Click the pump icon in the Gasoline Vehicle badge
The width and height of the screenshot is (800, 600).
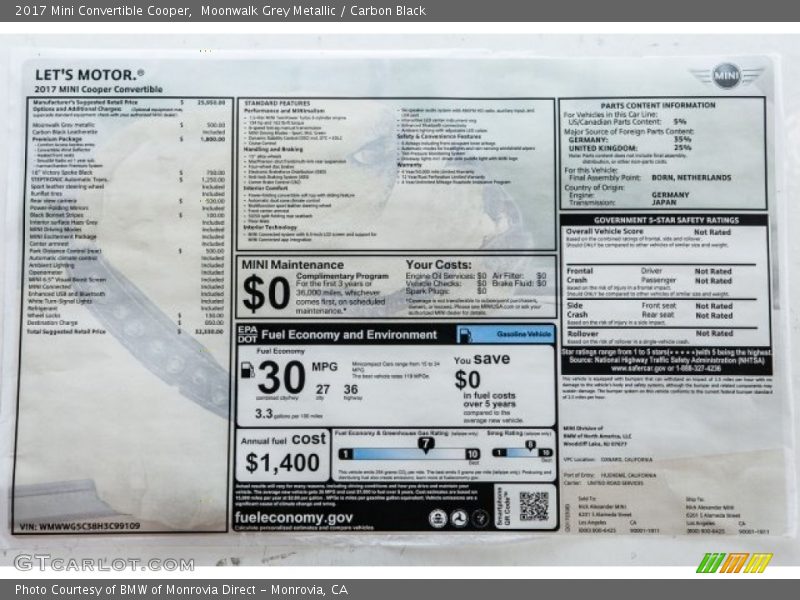coord(465,335)
